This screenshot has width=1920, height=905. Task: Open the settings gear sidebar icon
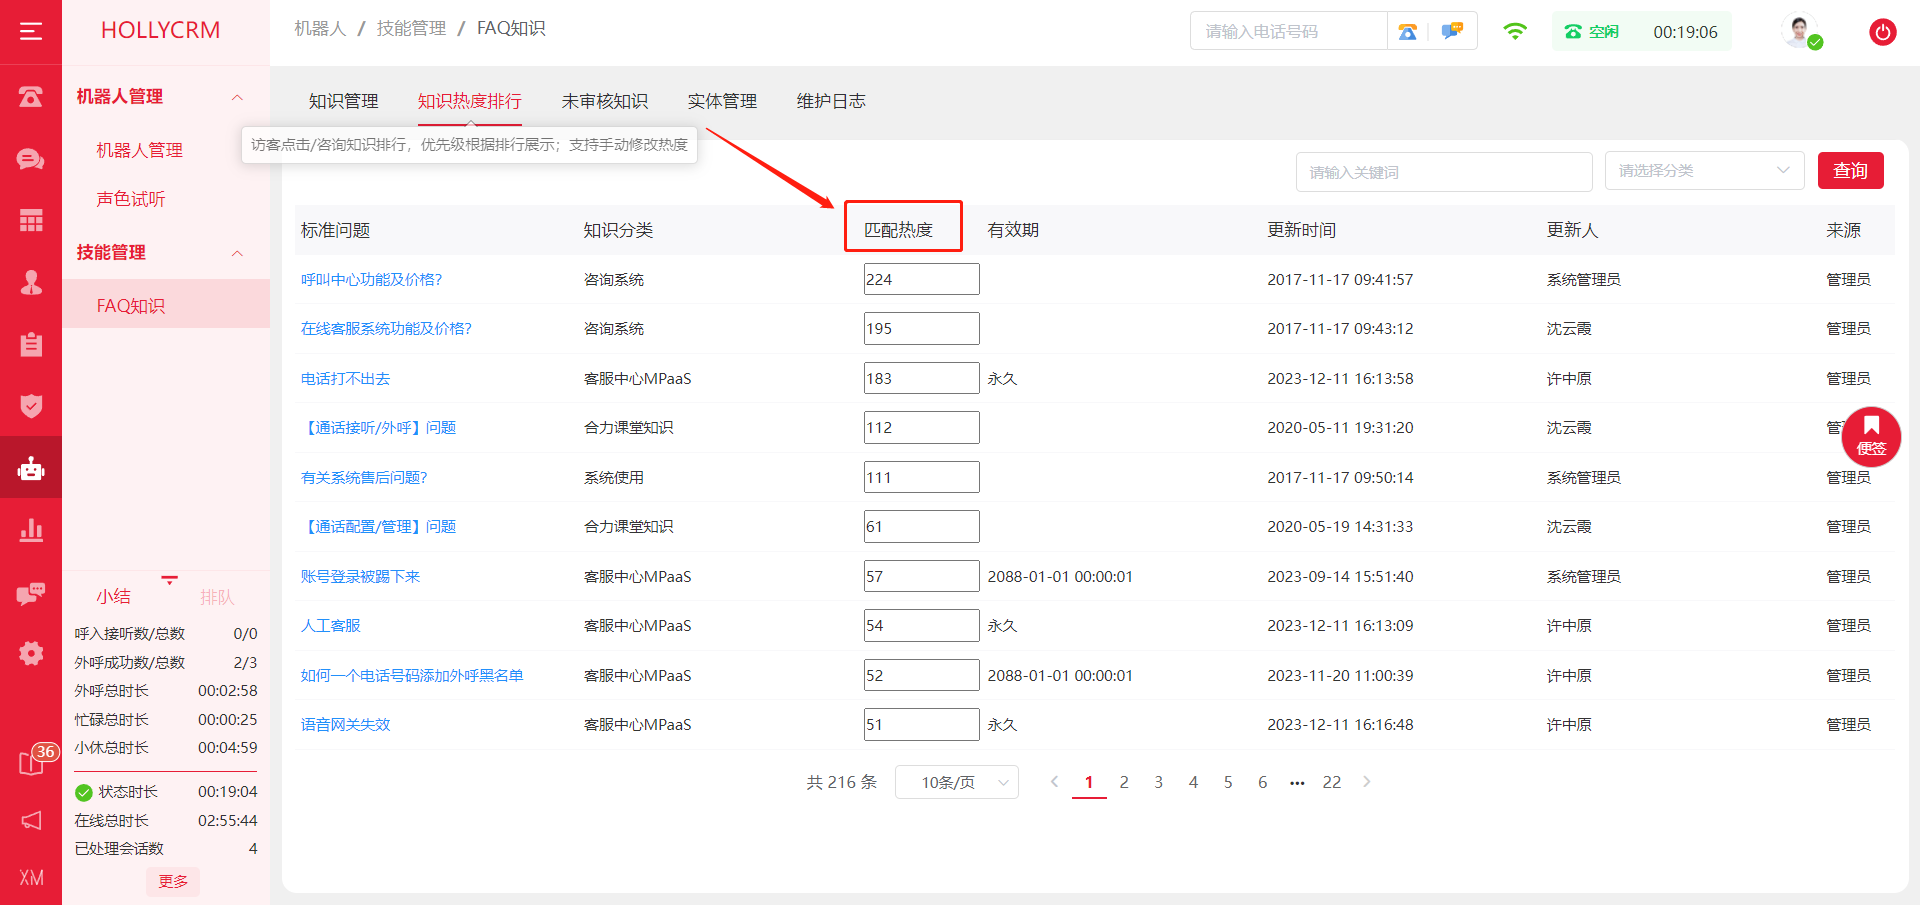pyautogui.click(x=31, y=653)
